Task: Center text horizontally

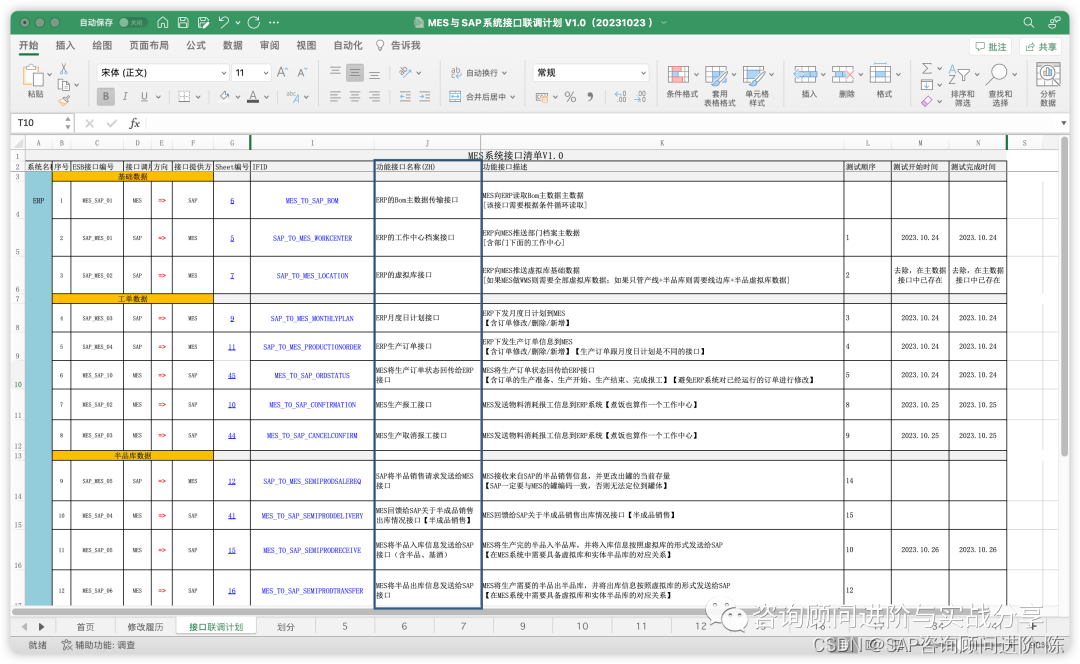Action: (x=355, y=96)
